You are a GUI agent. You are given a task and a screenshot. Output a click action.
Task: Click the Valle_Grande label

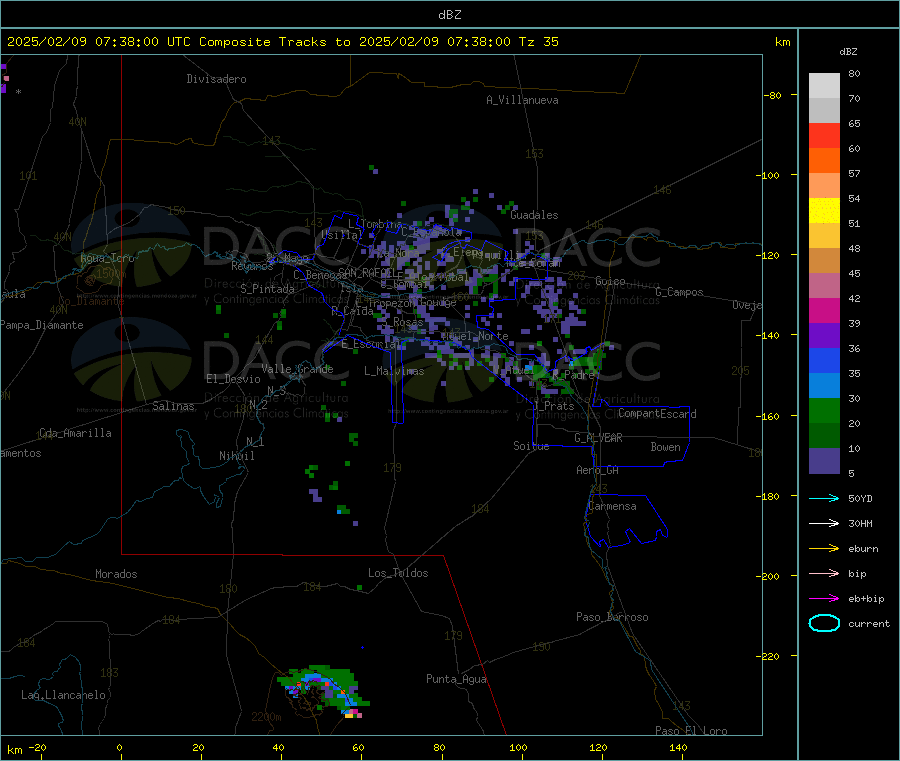click(297, 369)
